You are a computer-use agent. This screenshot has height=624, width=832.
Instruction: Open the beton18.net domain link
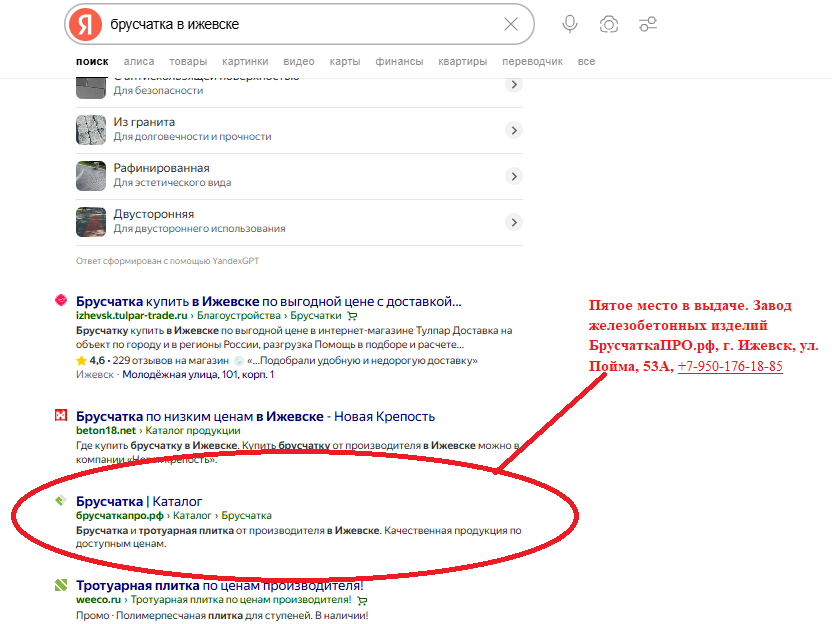click(106, 431)
